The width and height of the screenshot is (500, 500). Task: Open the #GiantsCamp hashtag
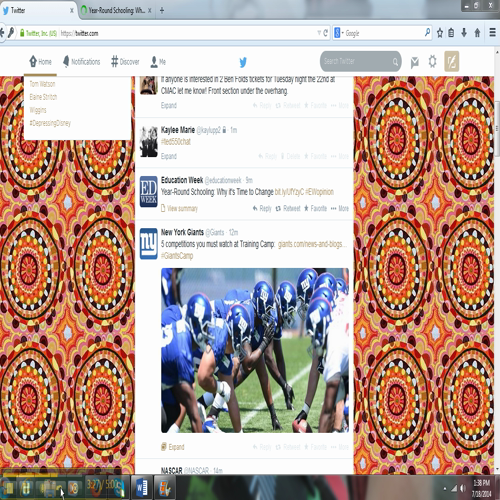point(177,256)
